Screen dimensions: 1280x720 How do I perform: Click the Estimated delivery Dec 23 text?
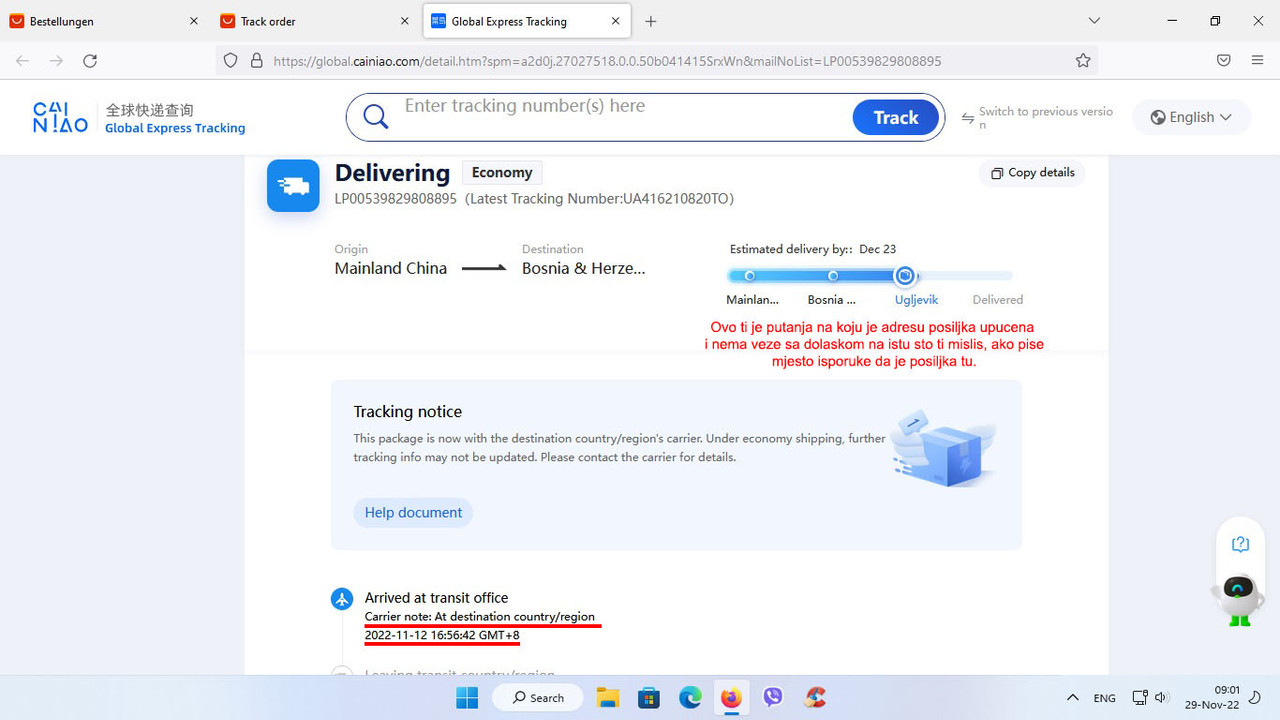tap(813, 249)
